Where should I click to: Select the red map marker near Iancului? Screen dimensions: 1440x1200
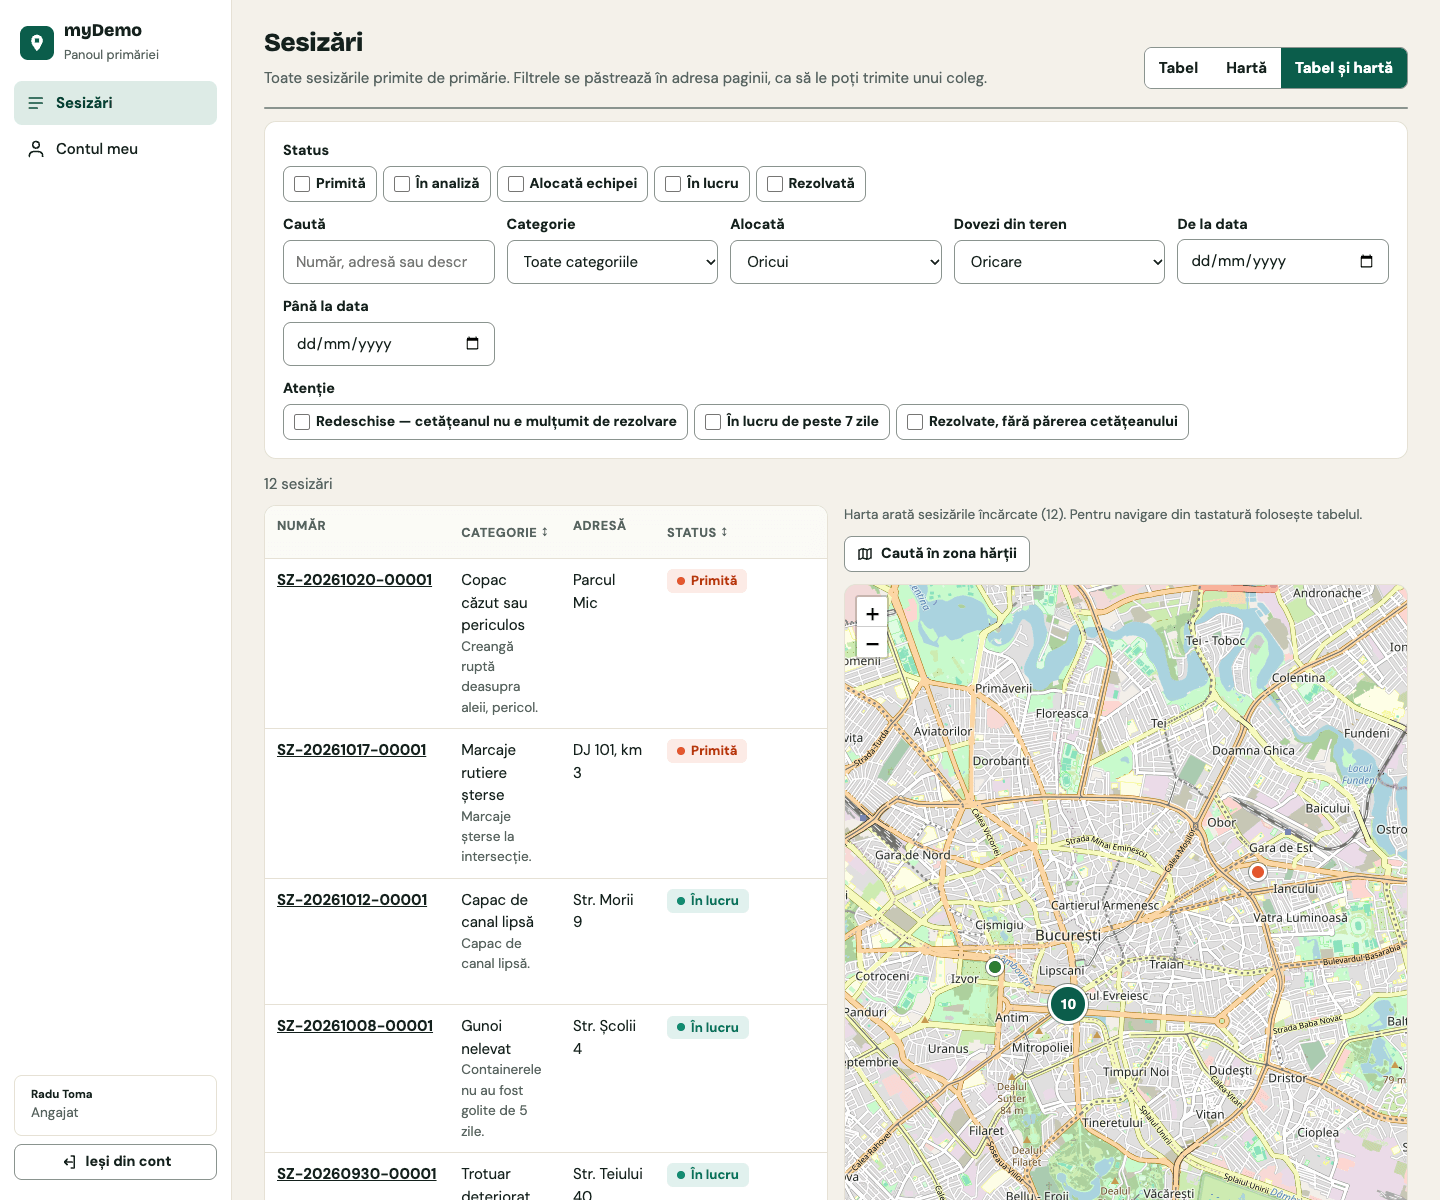pos(1258,872)
